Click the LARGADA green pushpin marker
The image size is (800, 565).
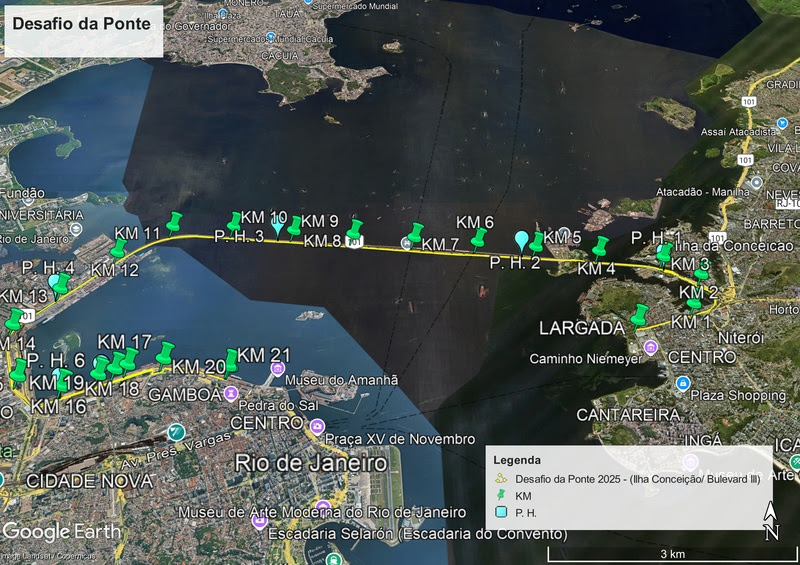[639, 315]
